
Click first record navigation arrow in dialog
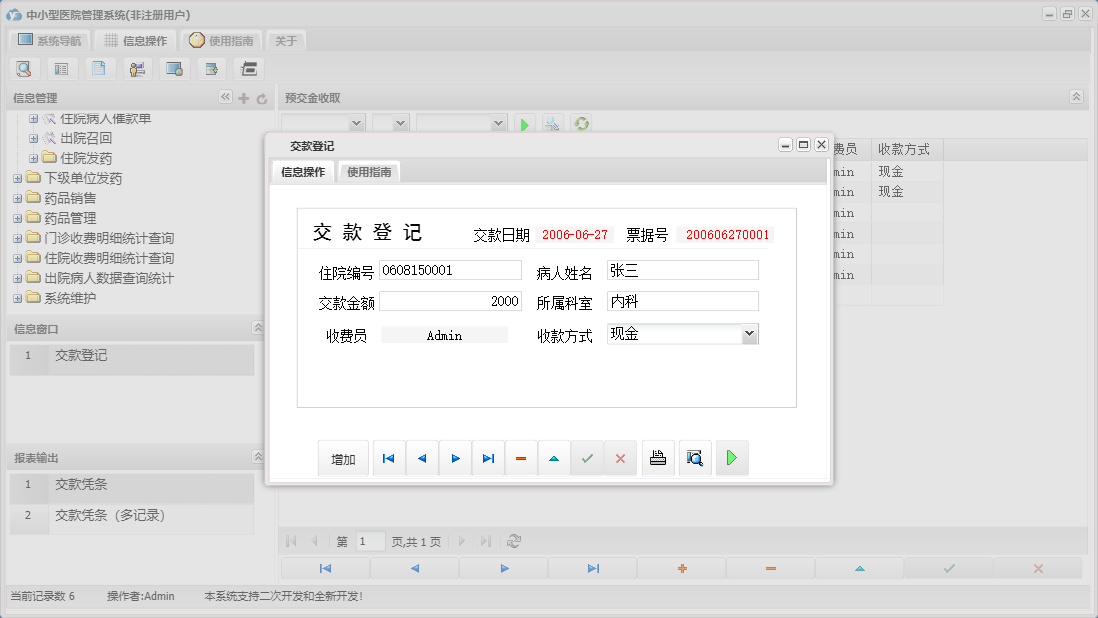pyautogui.click(x=389, y=458)
